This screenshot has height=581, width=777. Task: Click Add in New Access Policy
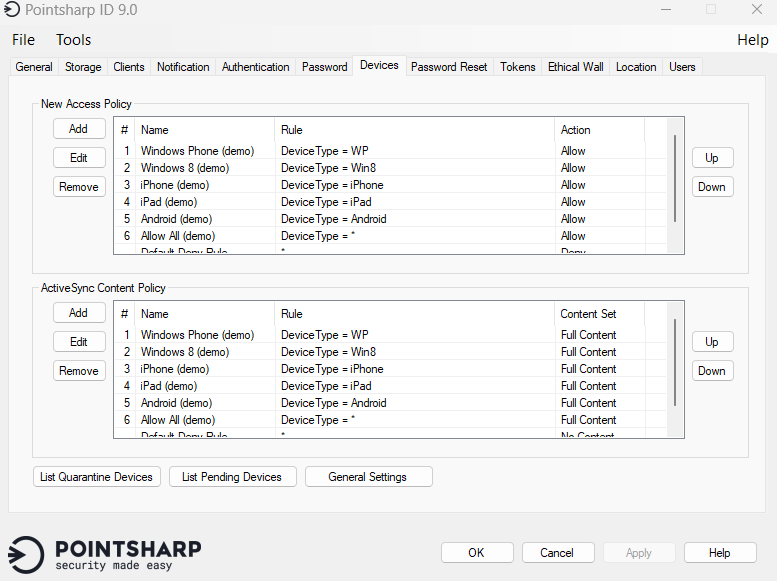pos(78,129)
